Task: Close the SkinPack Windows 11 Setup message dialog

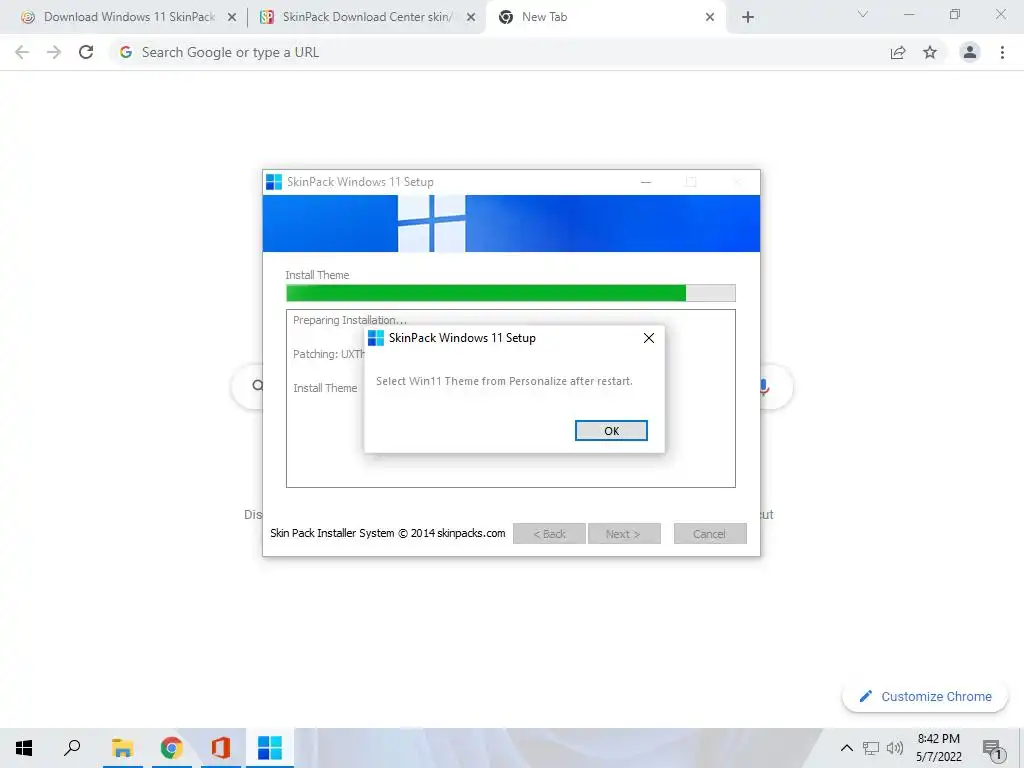Action: pyautogui.click(x=648, y=338)
